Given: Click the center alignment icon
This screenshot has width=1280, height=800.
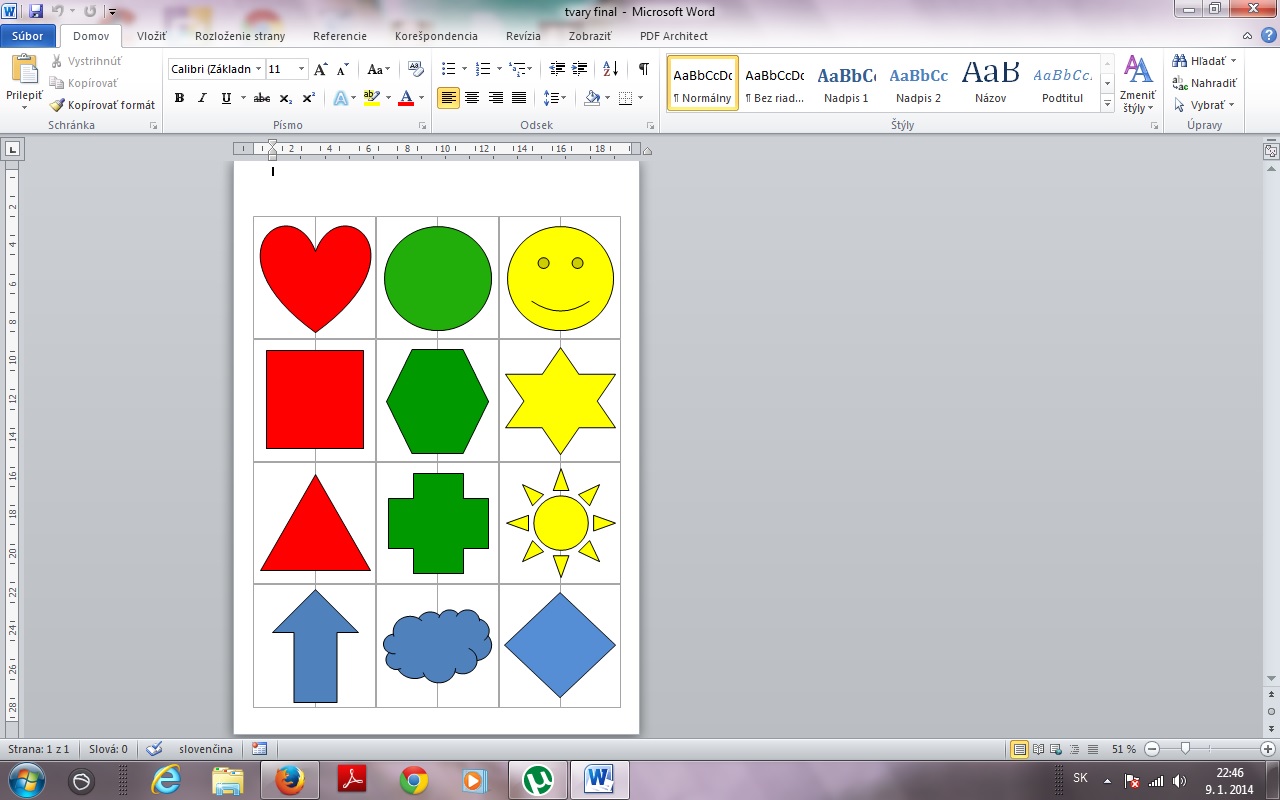Looking at the screenshot, I should click(x=471, y=98).
